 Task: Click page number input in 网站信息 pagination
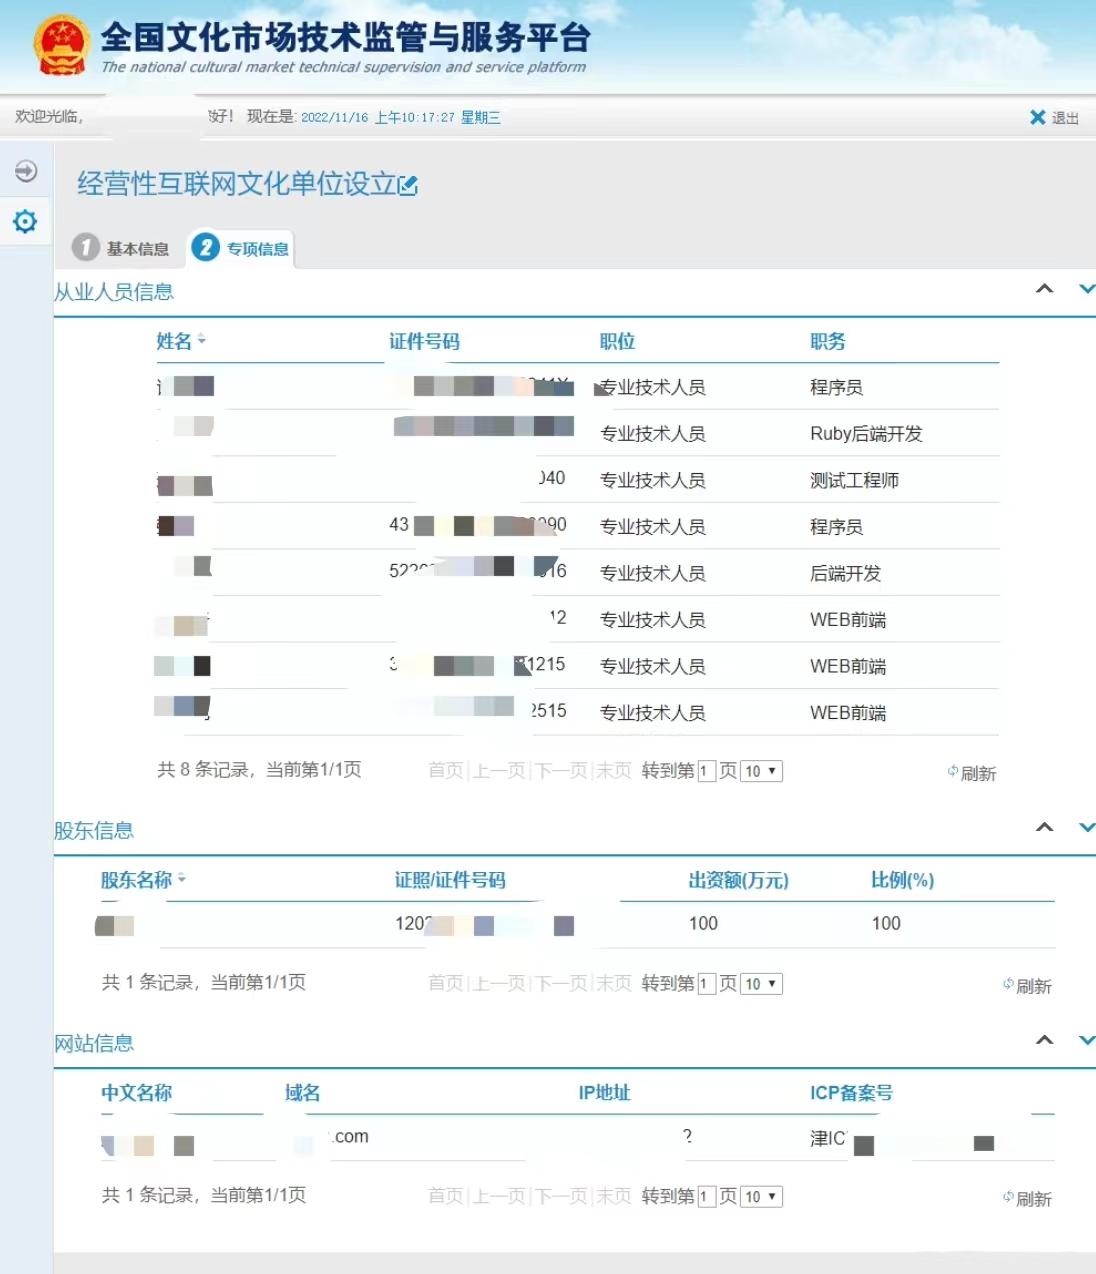[x=706, y=1197]
